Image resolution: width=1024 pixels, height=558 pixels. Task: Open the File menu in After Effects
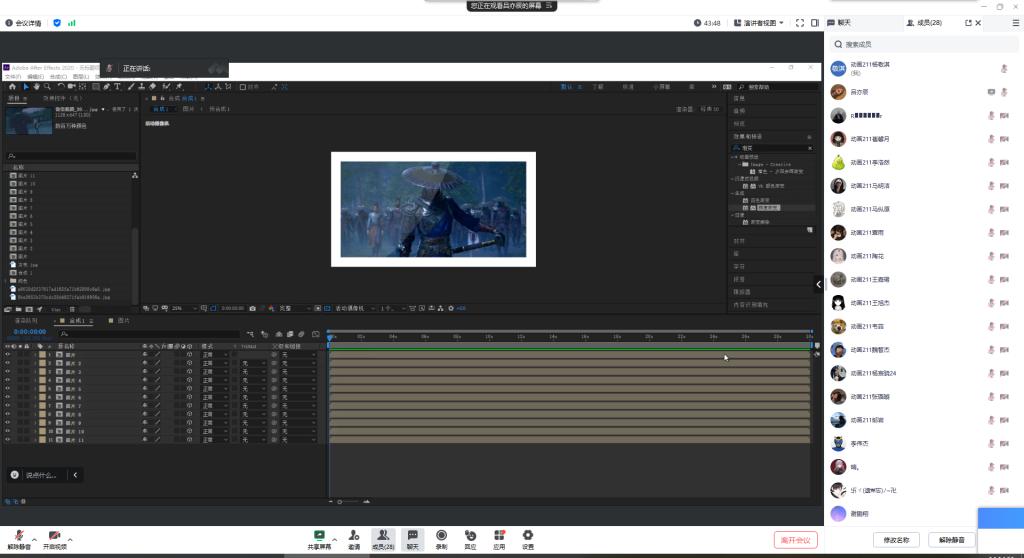tap(12, 76)
